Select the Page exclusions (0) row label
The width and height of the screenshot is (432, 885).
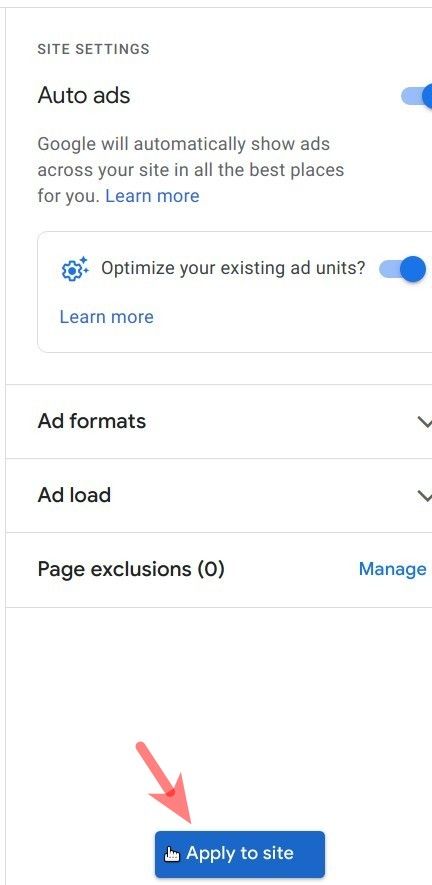click(x=131, y=569)
